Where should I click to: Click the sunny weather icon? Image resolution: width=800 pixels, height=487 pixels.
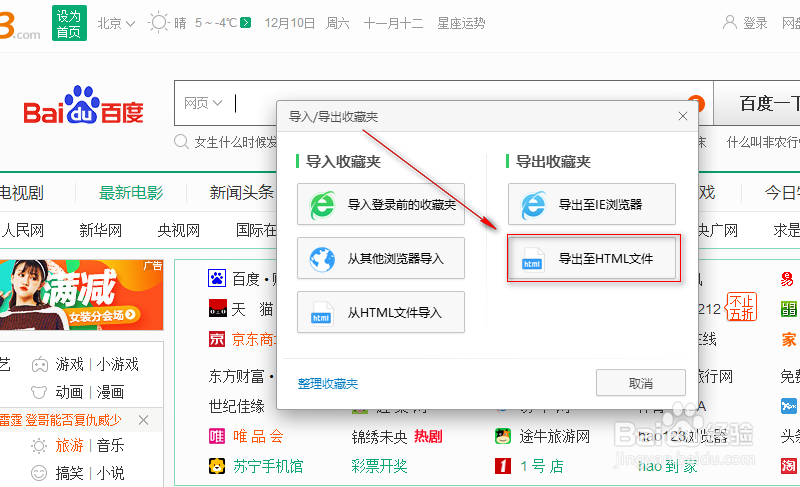[158, 23]
